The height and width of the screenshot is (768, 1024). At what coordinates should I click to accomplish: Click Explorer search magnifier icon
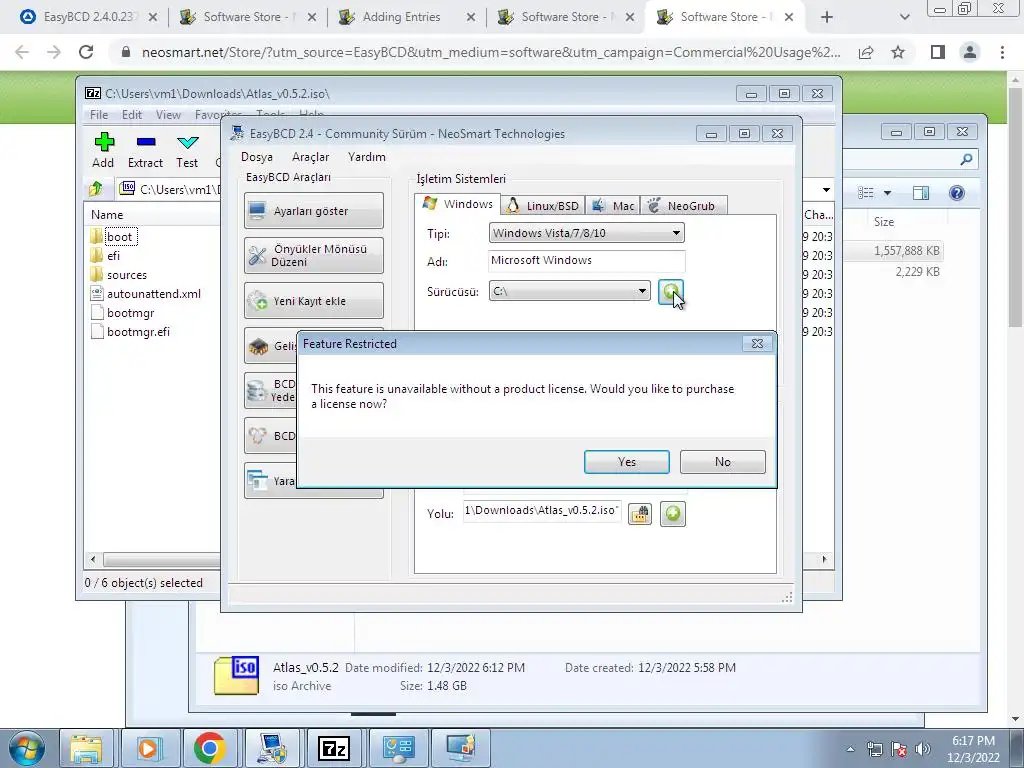tap(967, 159)
